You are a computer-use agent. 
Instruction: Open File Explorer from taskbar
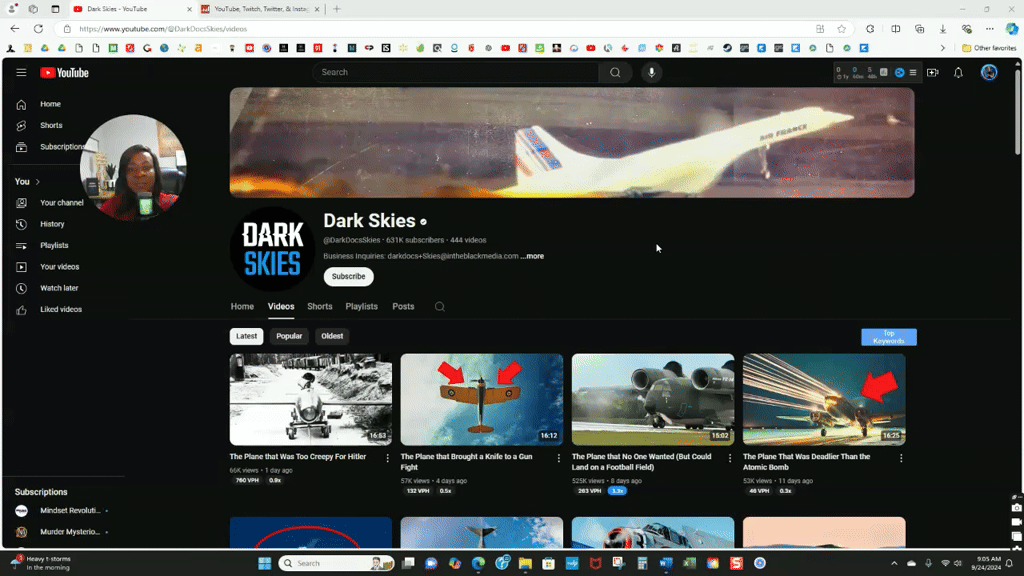(525, 563)
